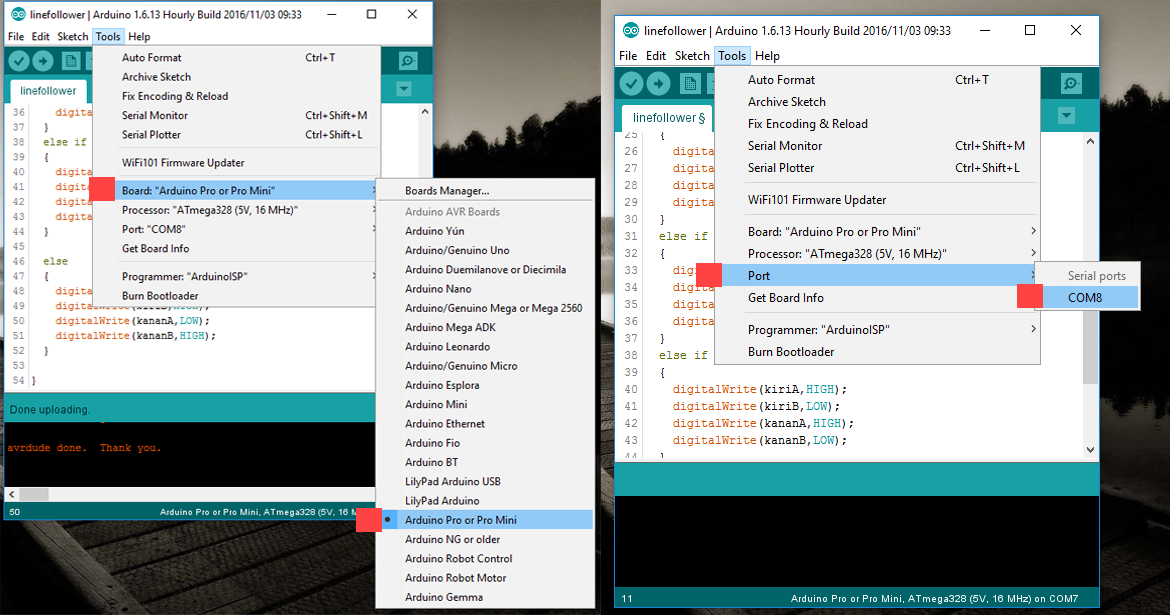Open the right window's Serial Monitor magnifier icon
The image size is (1170, 615).
click(1070, 83)
